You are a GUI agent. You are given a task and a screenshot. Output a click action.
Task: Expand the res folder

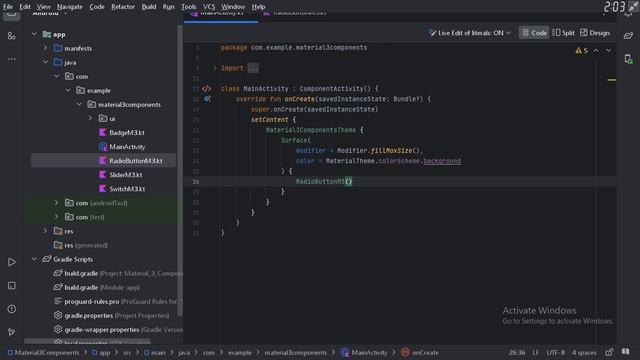[45, 231]
